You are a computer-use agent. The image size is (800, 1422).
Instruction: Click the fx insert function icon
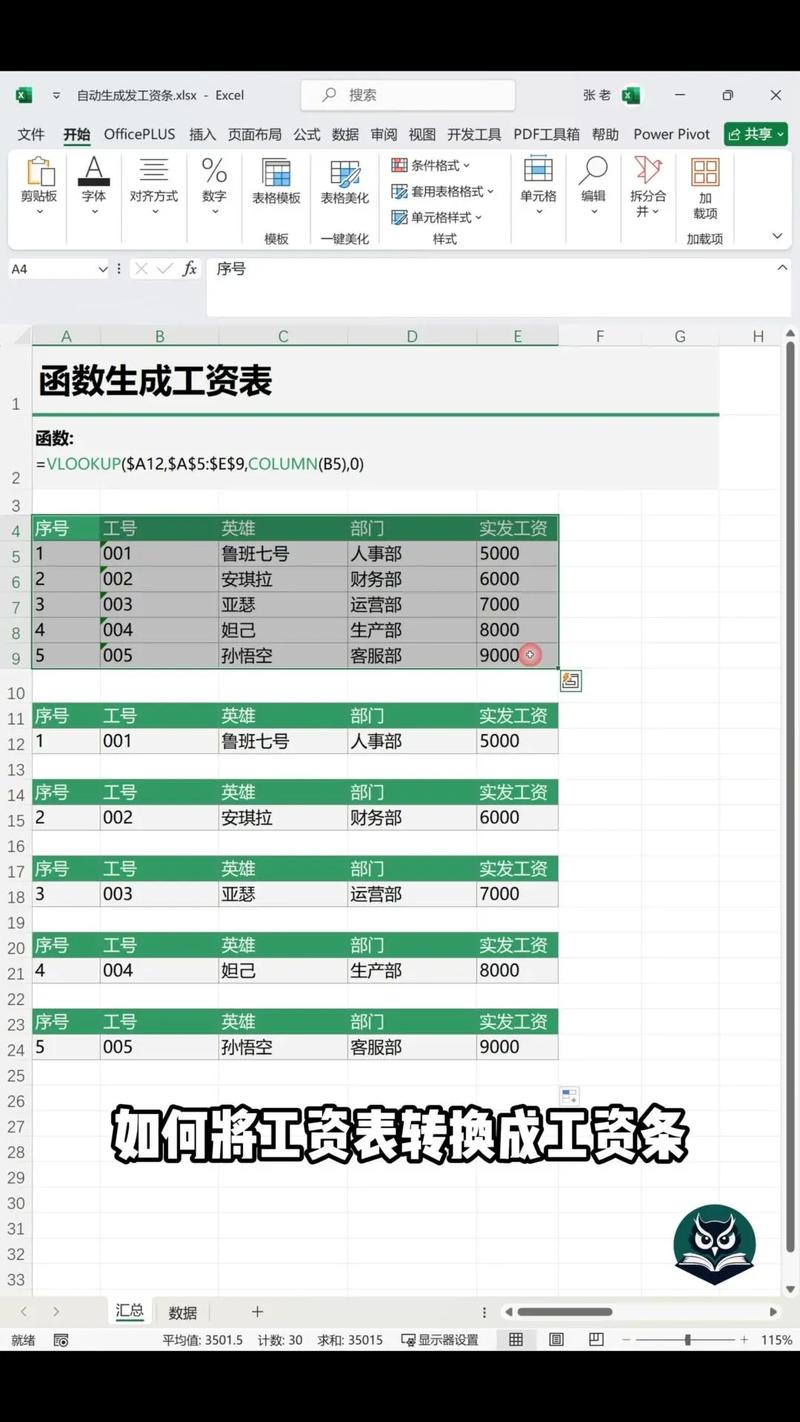[x=189, y=268]
